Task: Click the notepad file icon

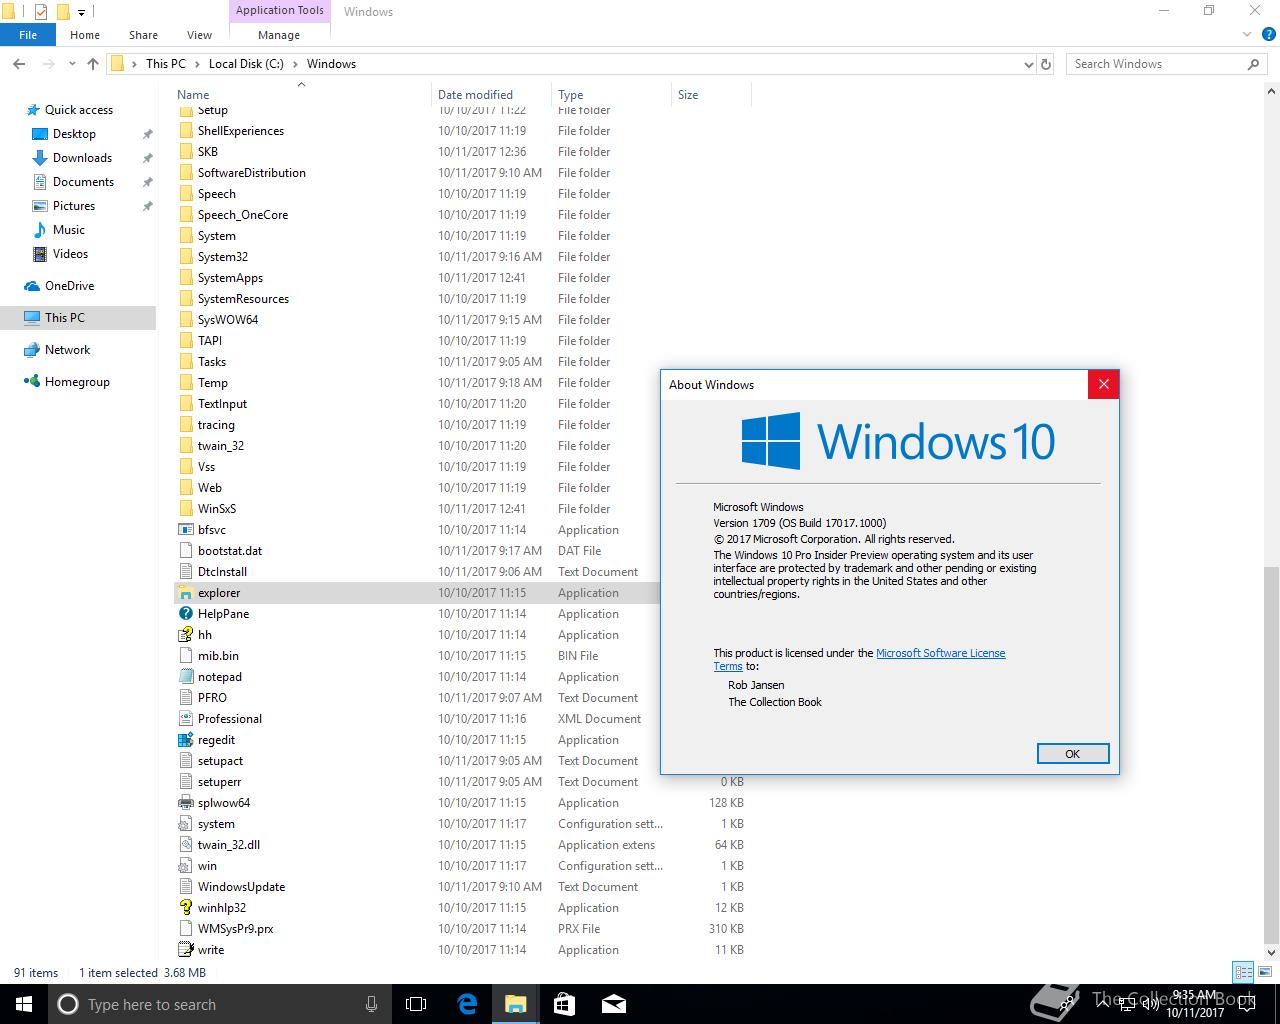Action: 185,677
